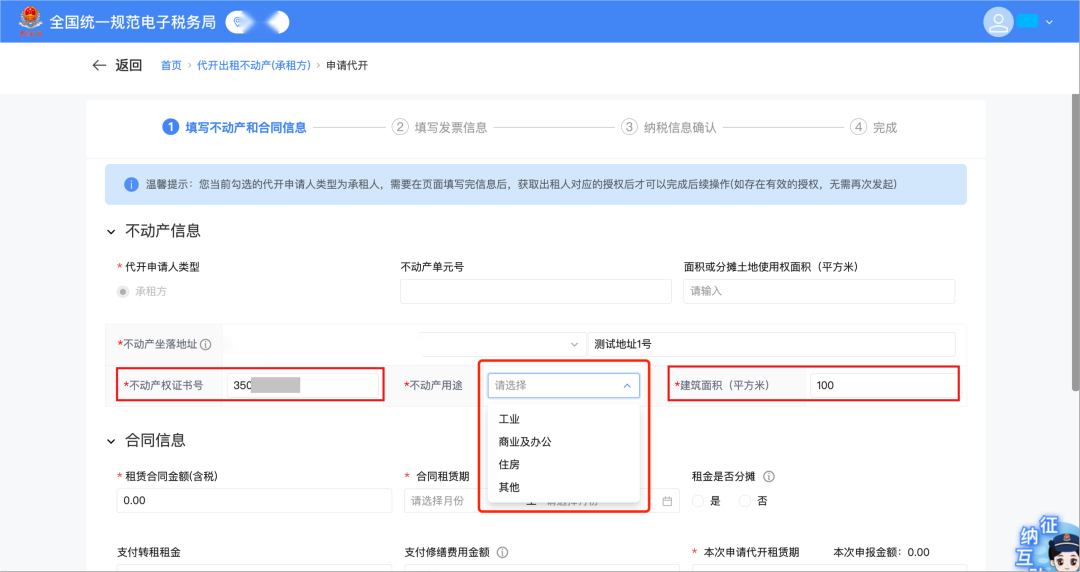Screen dimensions: 1080x572
Task: Select 是 for 租金是否分摊
Action: pos(698,501)
